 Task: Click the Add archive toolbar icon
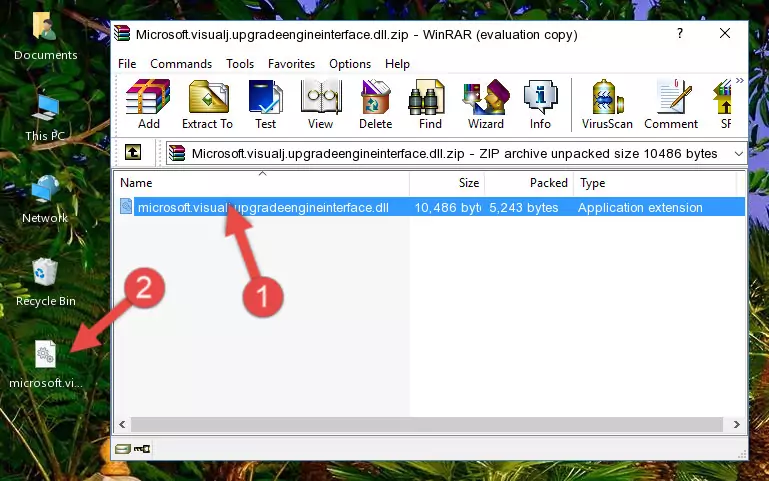148,104
